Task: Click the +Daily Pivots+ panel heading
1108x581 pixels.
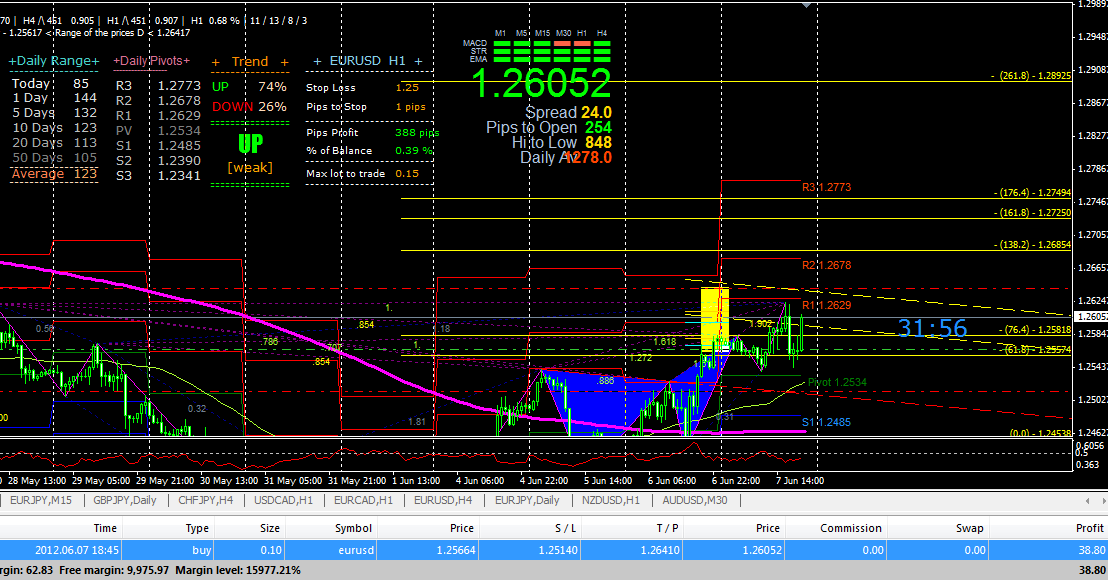Action: tap(151, 61)
